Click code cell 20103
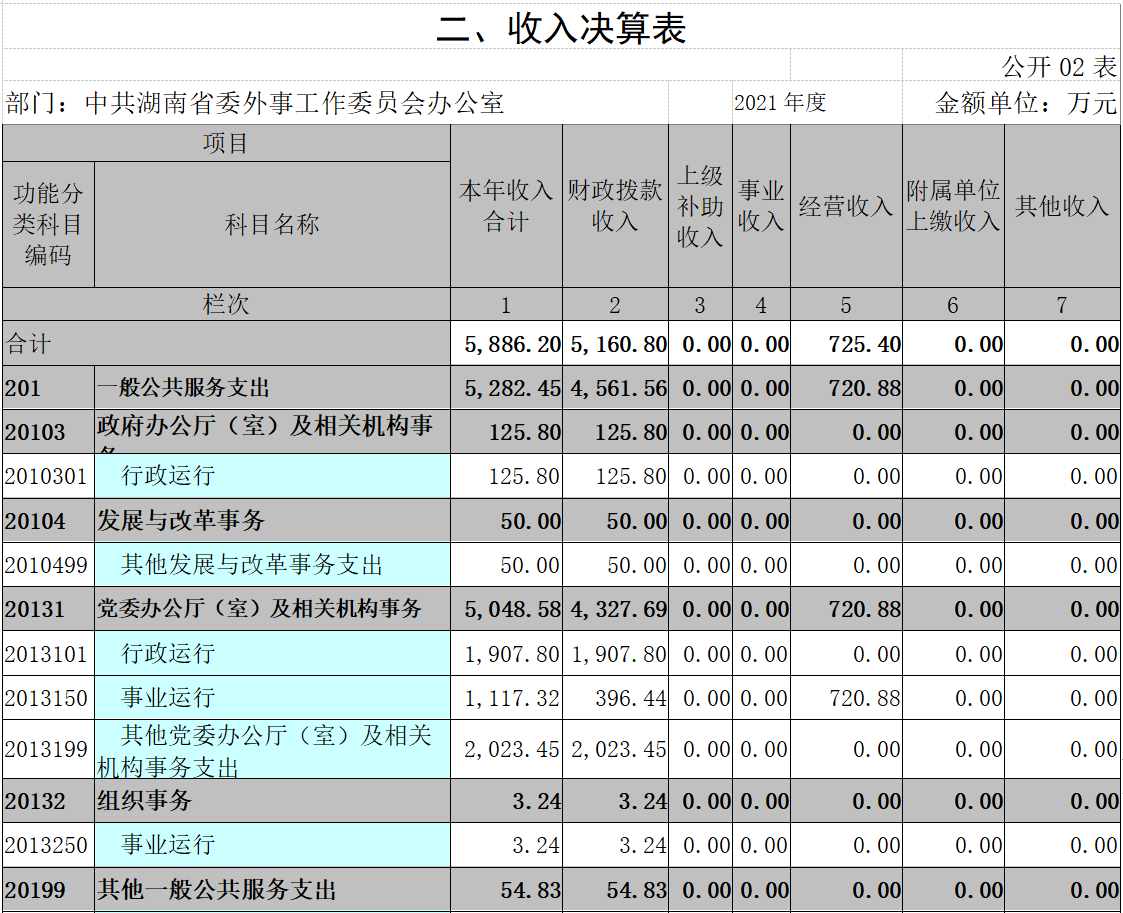This screenshot has height=913, width=1123. [48, 432]
